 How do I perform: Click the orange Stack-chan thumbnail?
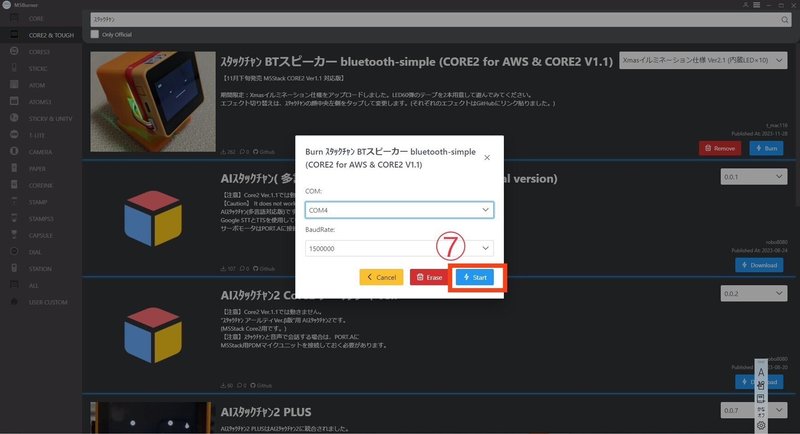coord(153,101)
